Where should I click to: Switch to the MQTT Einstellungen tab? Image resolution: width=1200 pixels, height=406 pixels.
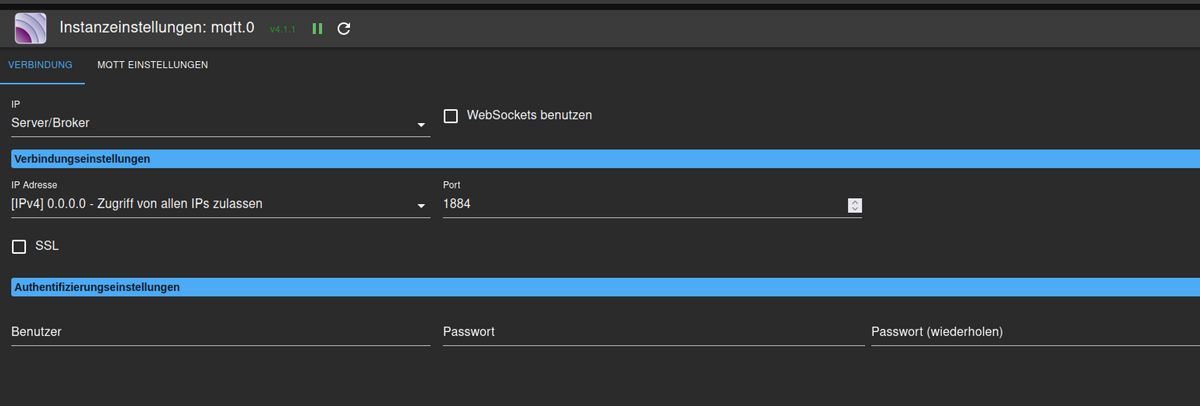coord(153,65)
